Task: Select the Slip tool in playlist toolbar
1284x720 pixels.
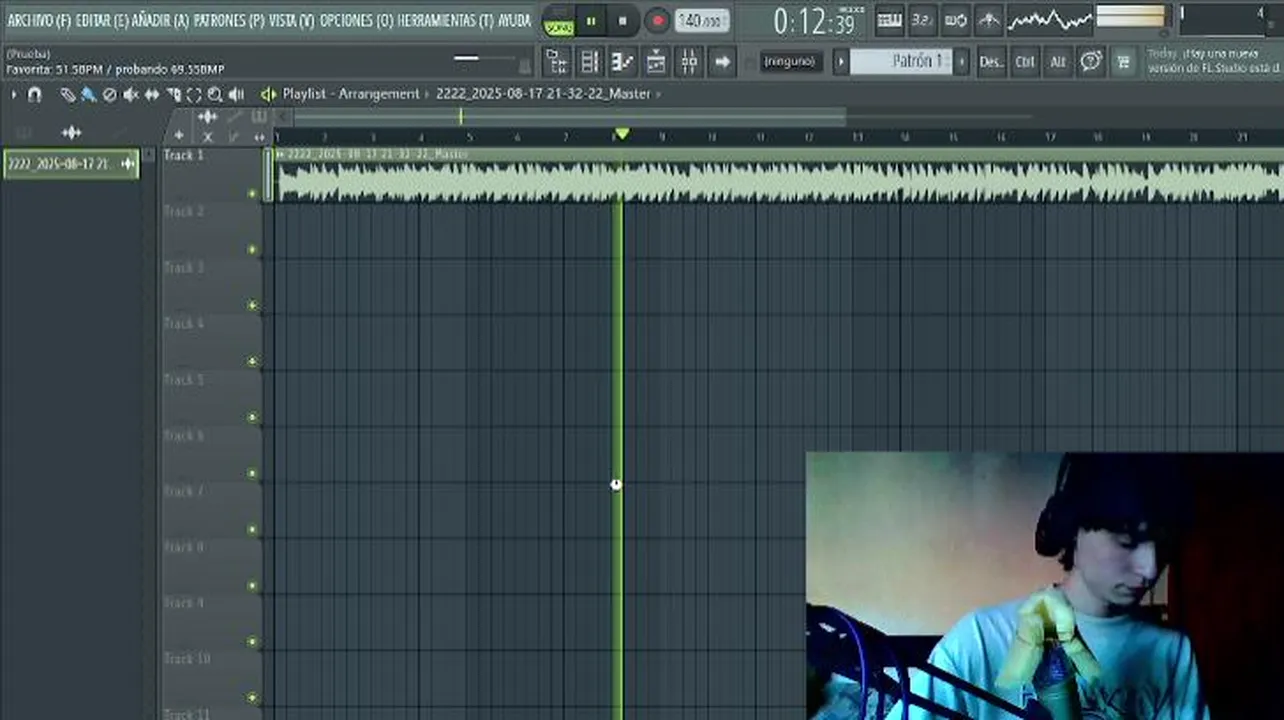Action: coord(151,94)
